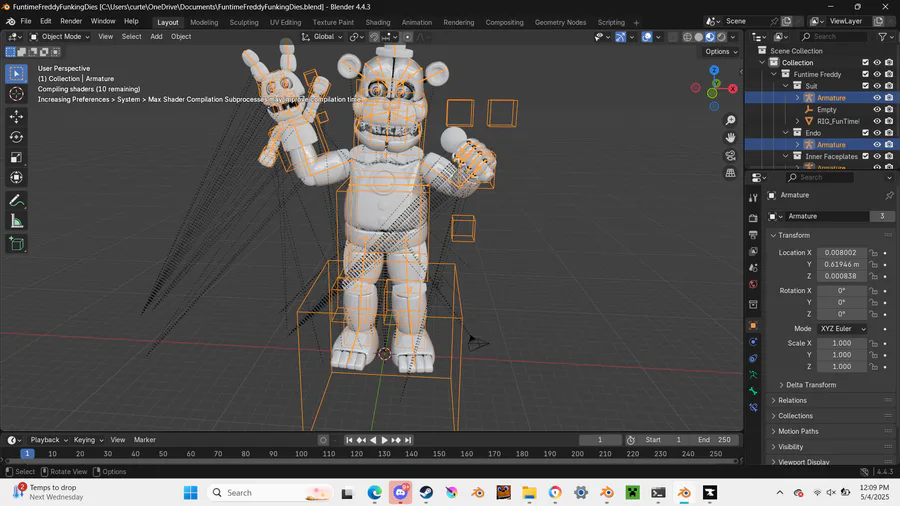Open the Tool properties tab
This screenshot has height=506, width=900.
pyautogui.click(x=753, y=198)
